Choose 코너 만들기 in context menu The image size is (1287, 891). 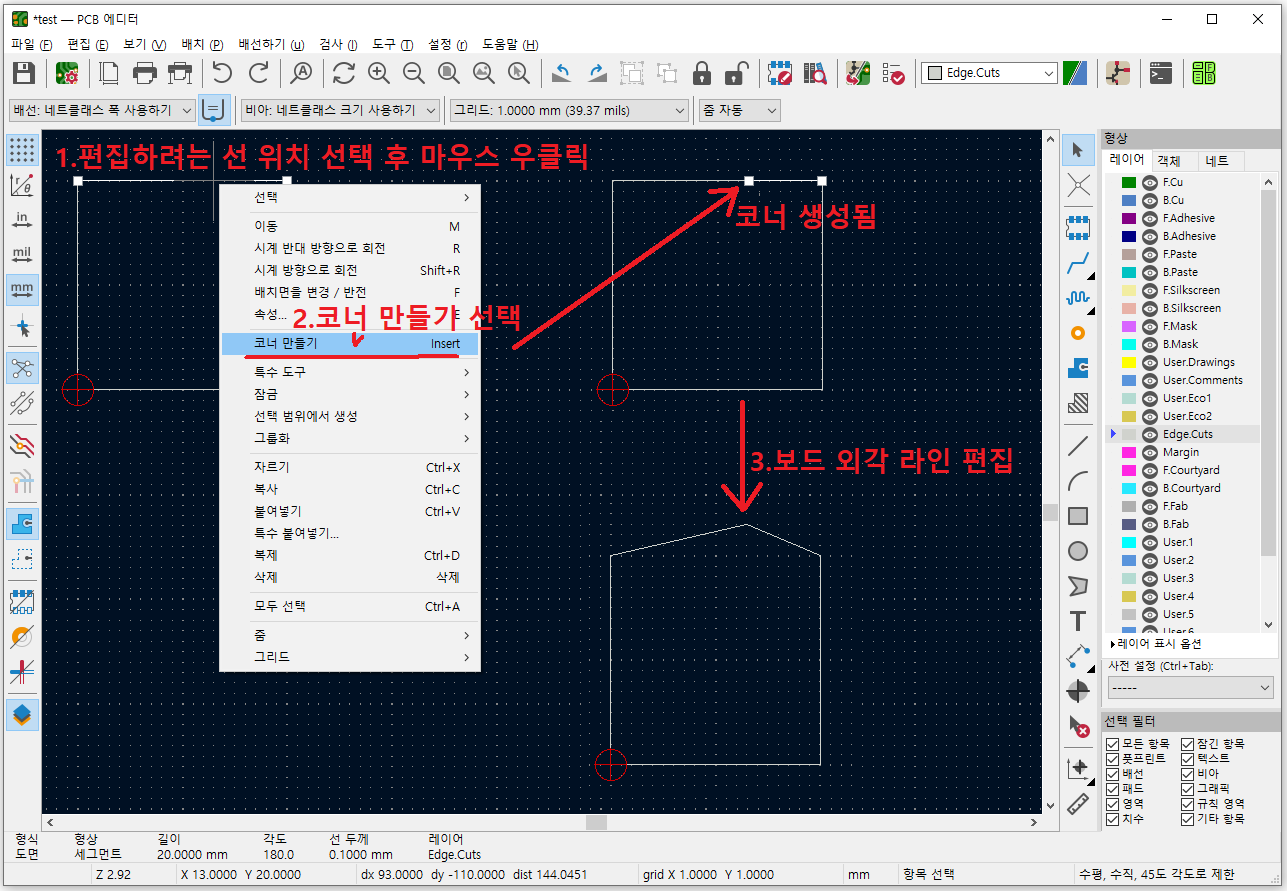click(x=350, y=343)
